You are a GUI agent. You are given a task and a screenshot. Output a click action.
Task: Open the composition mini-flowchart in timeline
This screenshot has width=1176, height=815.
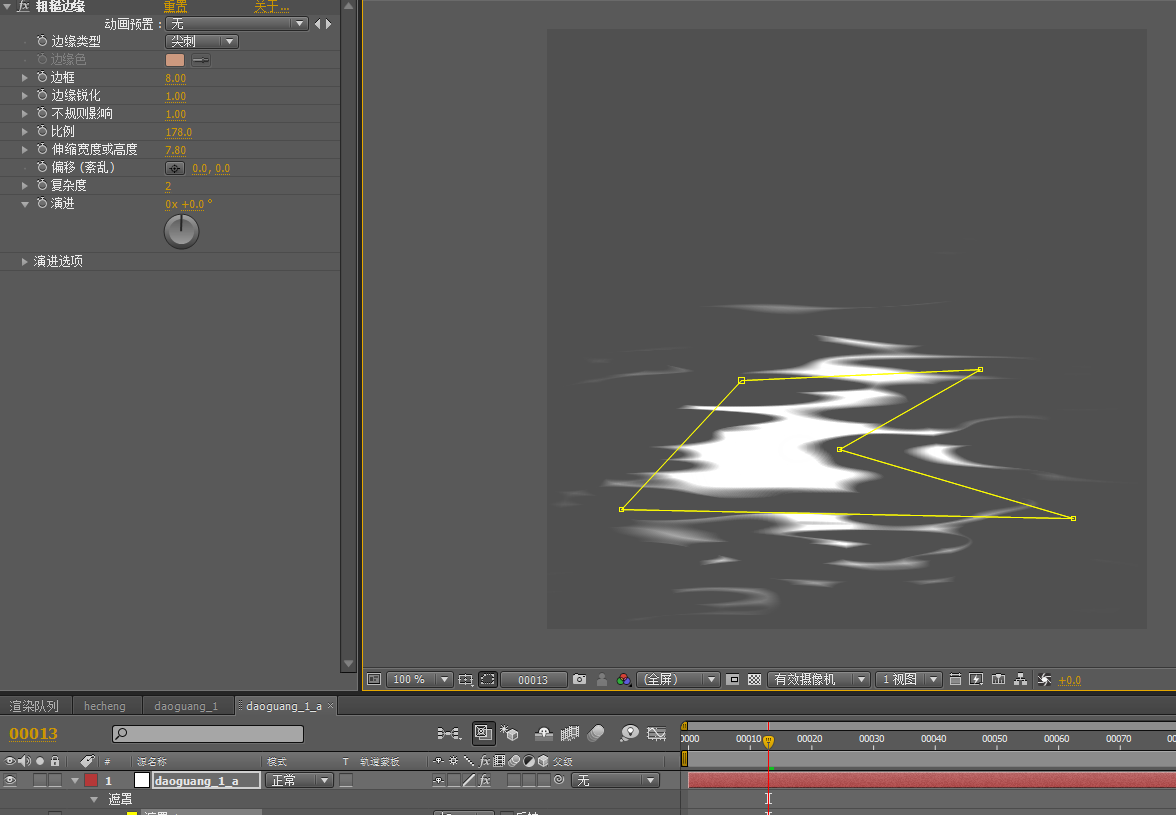point(448,733)
